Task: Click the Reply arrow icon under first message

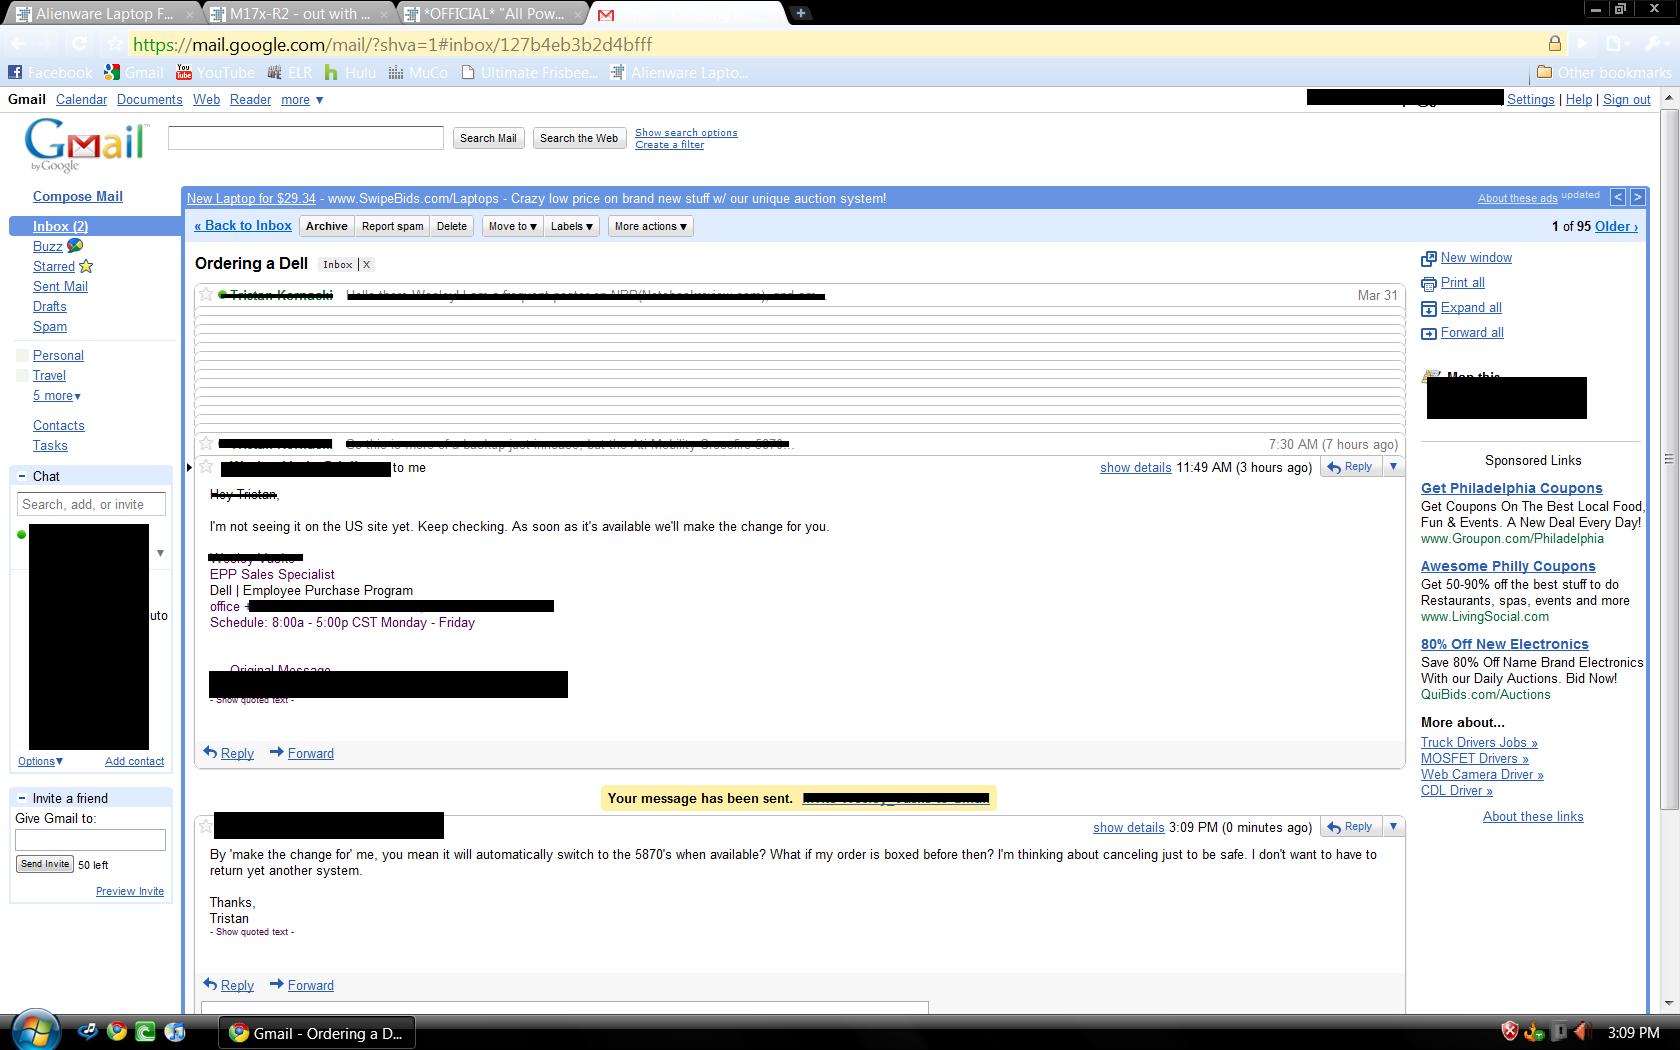Action: (x=210, y=752)
